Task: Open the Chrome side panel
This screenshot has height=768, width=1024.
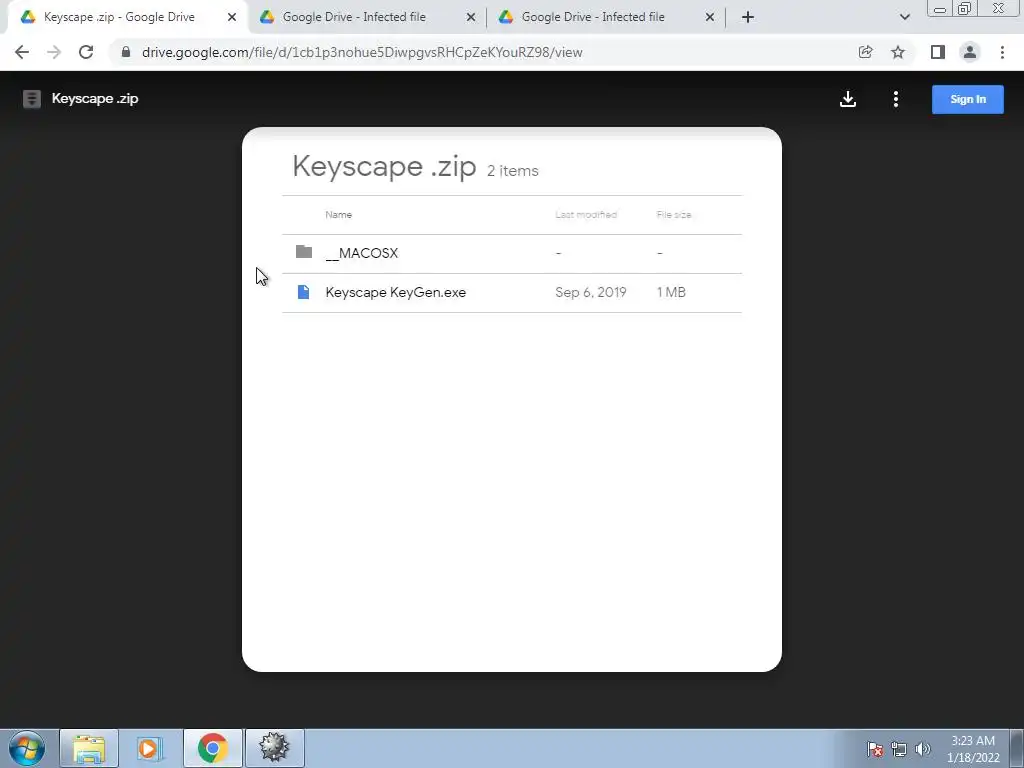Action: point(938,52)
